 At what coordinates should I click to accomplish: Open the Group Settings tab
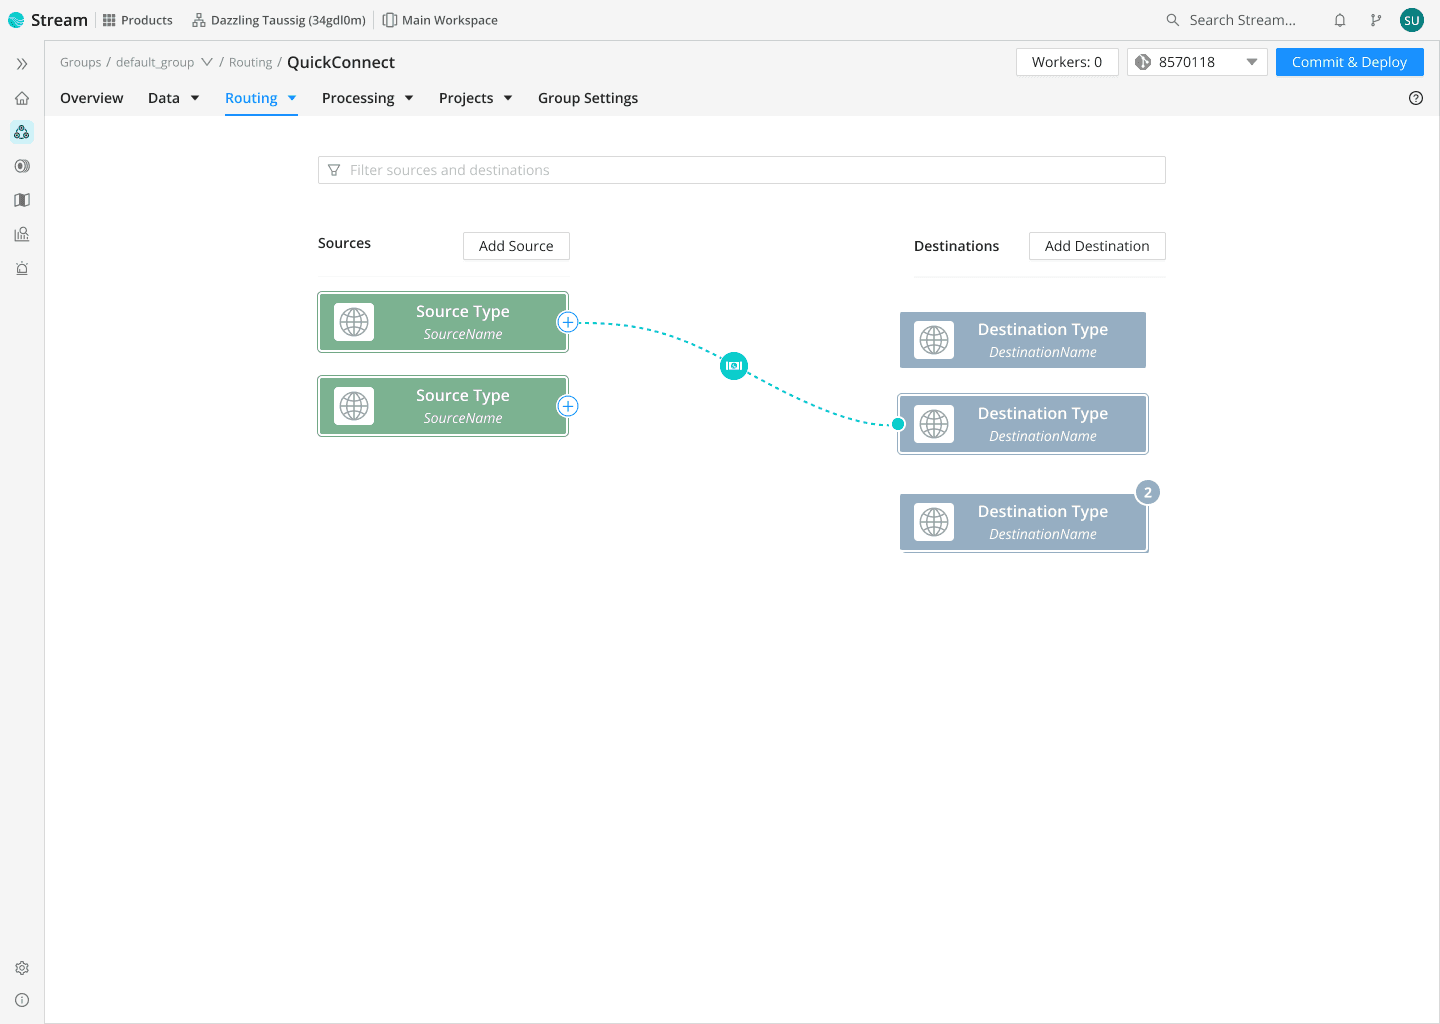click(588, 98)
